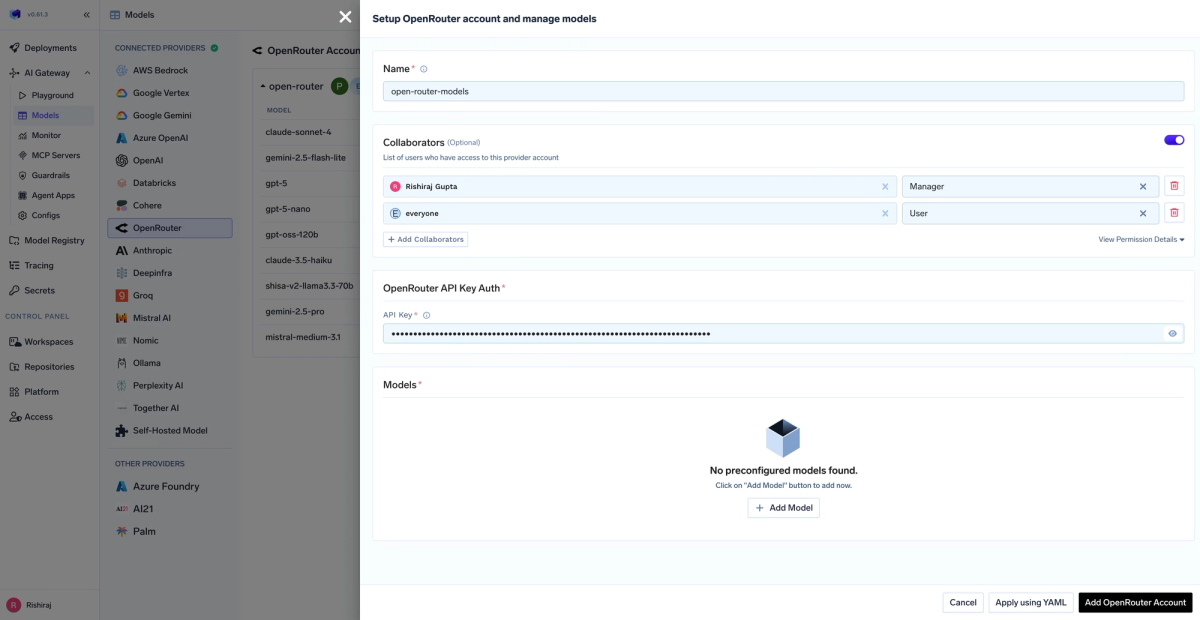This screenshot has height=620, width=1200.
Task: Click the Google Gemini provider icon
Action: tap(122, 116)
